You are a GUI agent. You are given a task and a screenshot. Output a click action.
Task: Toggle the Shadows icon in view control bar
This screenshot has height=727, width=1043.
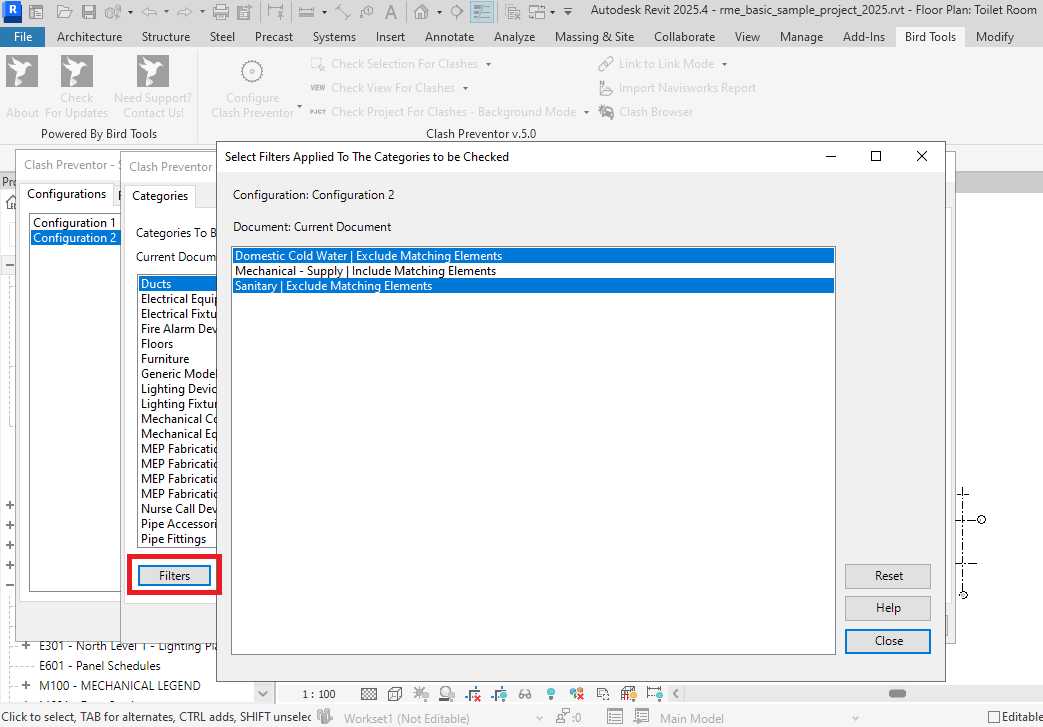(x=447, y=694)
